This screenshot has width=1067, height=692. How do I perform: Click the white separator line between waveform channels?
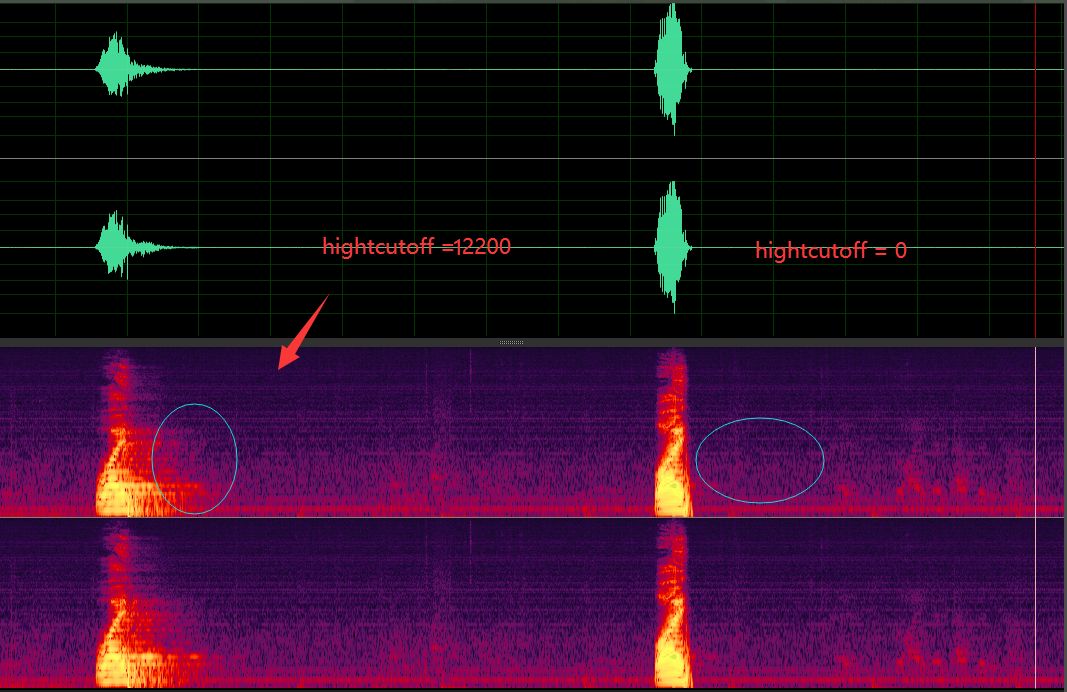pos(531,159)
